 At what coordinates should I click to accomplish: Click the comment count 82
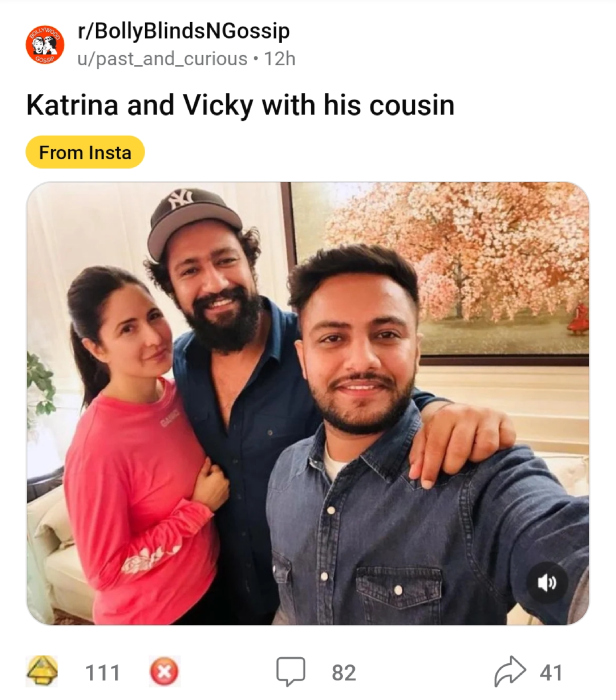[x=343, y=672]
